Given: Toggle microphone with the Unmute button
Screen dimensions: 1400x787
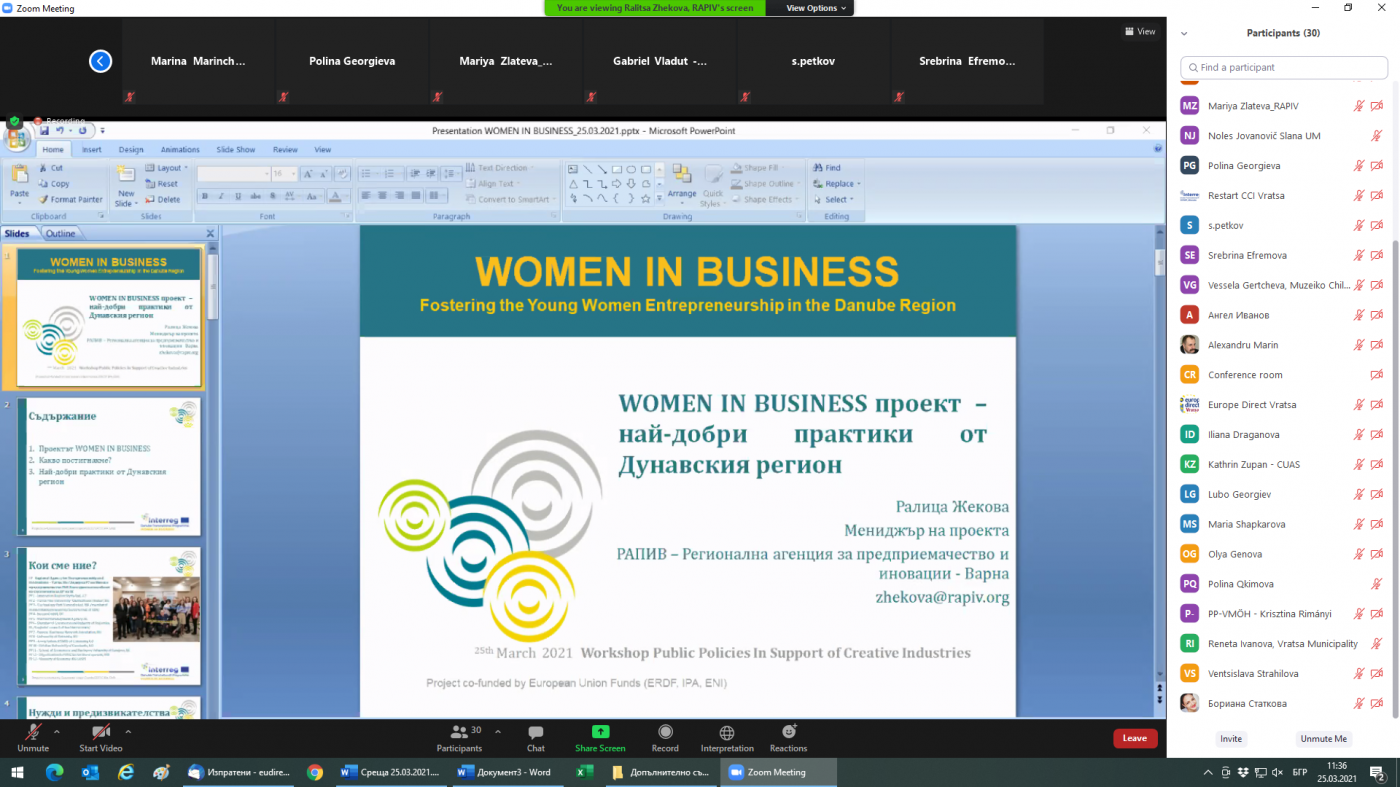Looking at the screenshot, I should coord(33,738).
